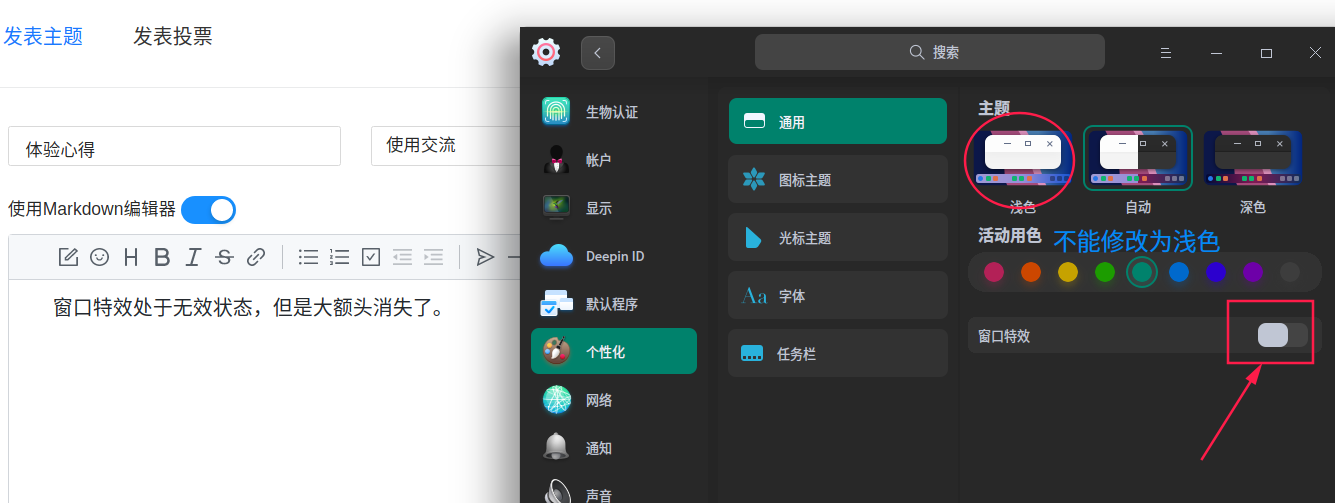1335x503 pixels.
Task: Insert an emoji from the editor toolbar
Action: 99,257
